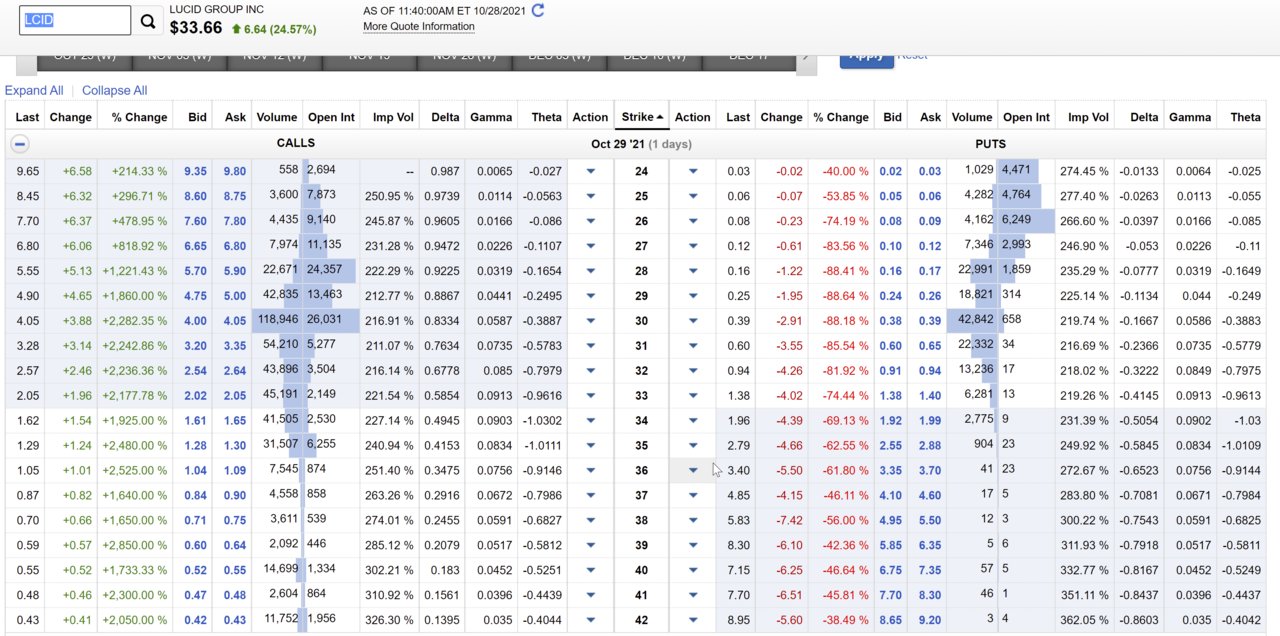
Task: Open puts Action dropdown for strike 30
Action: click(692, 321)
